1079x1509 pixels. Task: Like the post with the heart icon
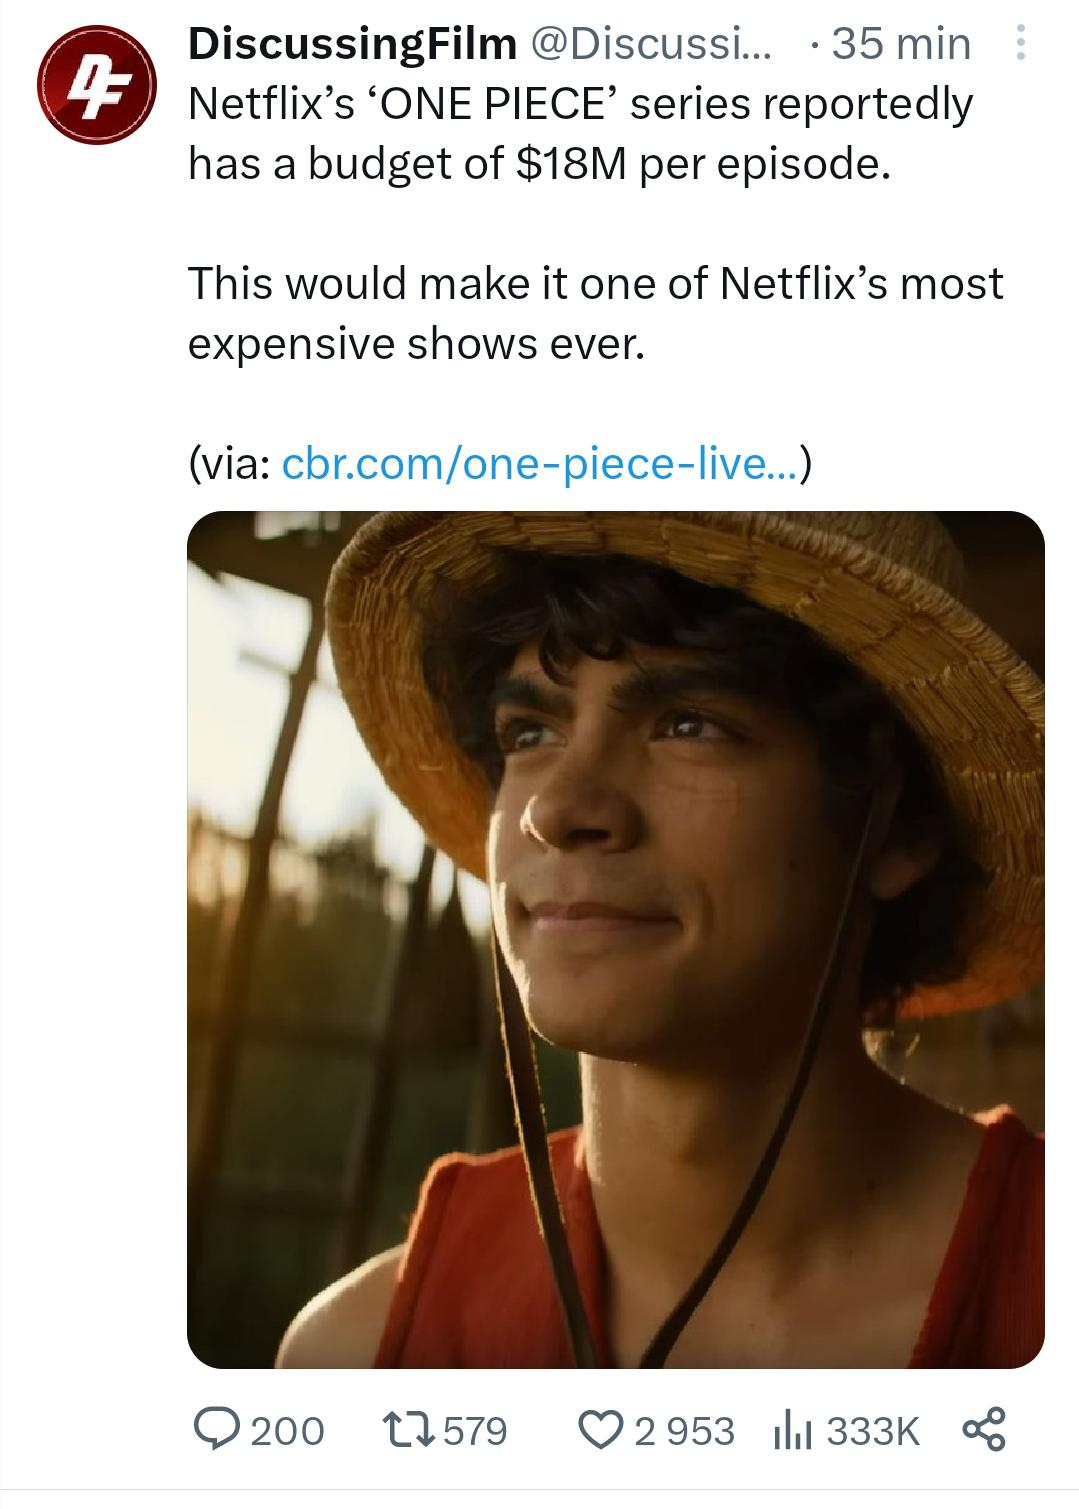[604, 1429]
